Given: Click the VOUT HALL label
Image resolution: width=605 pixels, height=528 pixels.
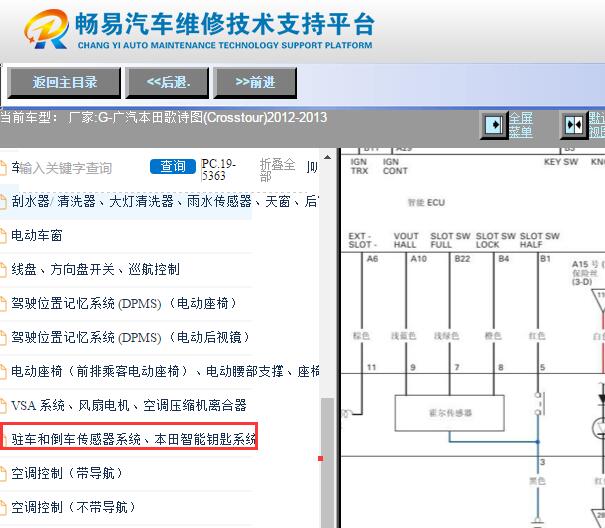Looking at the screenshot, I should click(406, 240).
